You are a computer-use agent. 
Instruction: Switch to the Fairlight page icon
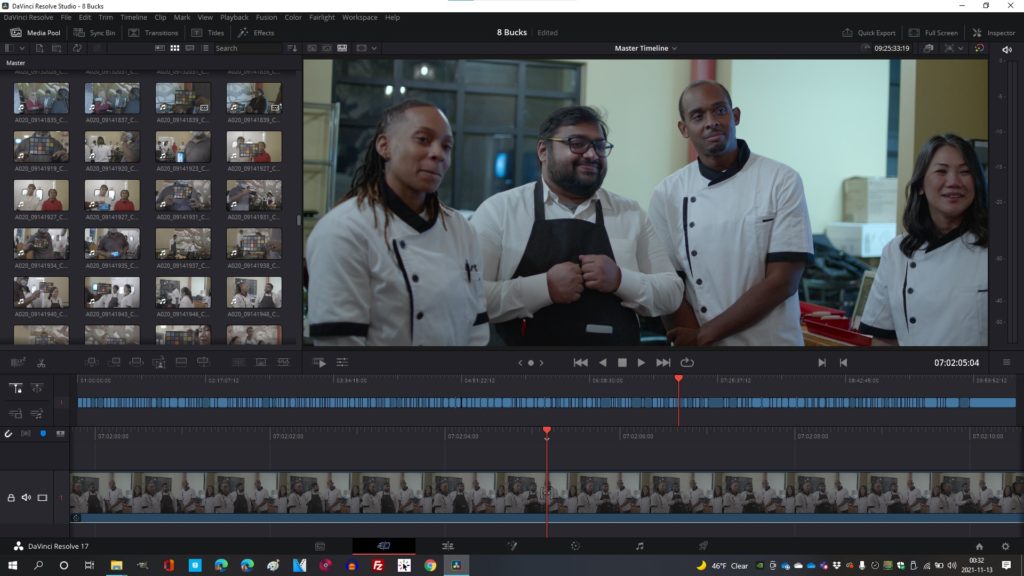coord(639,546)
